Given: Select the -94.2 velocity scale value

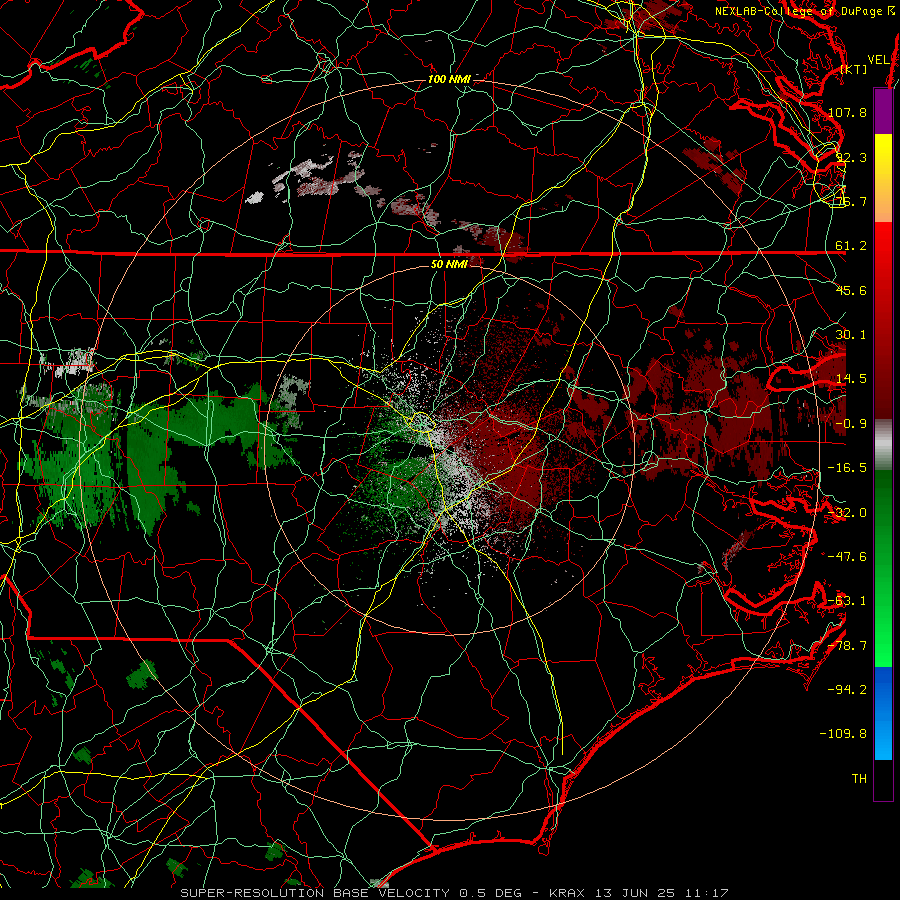Looking at the screenshot, I should [847, 690].
